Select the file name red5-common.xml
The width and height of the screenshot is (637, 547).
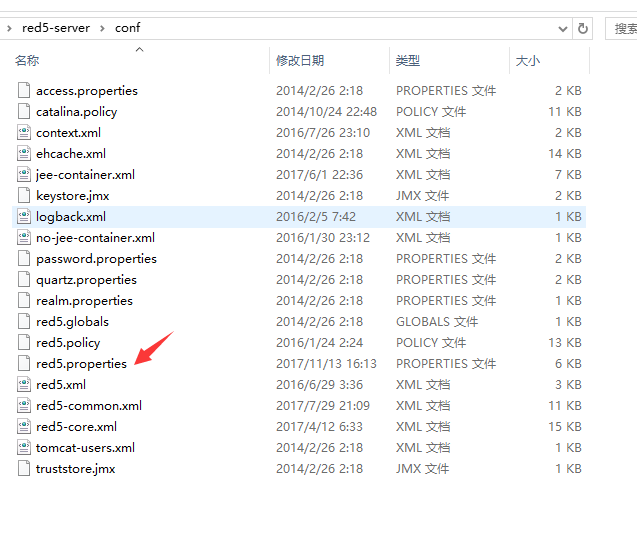(x=89, y=406)
